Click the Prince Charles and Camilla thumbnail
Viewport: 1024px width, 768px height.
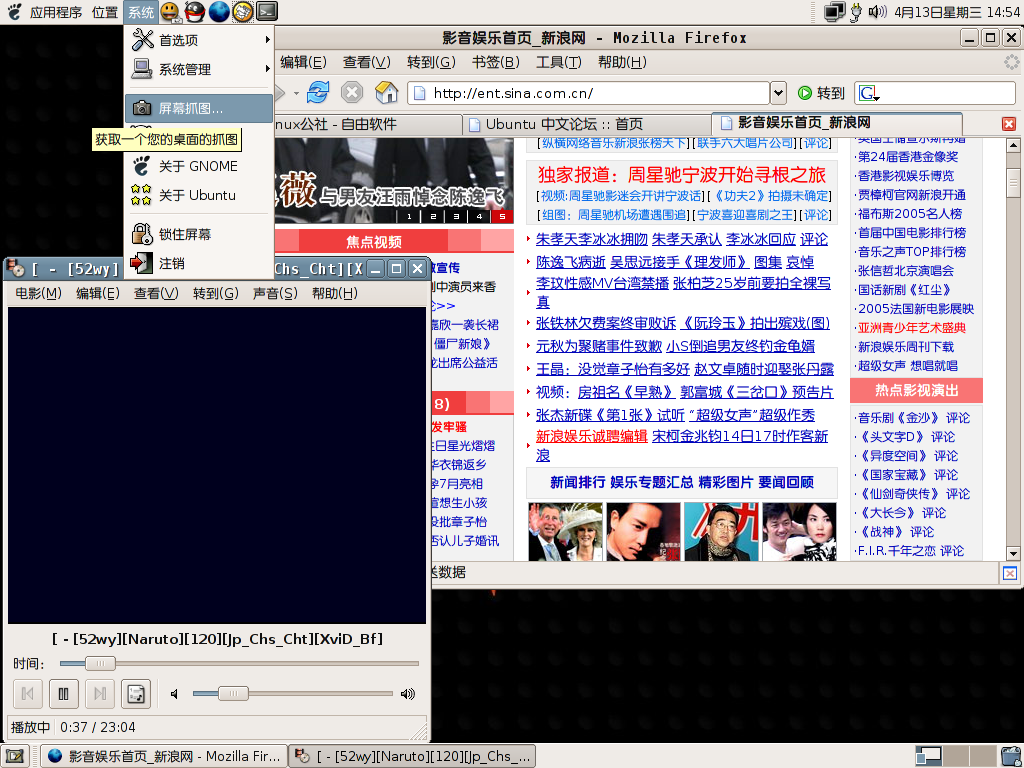pyautogui.click(x=565, y=532)
